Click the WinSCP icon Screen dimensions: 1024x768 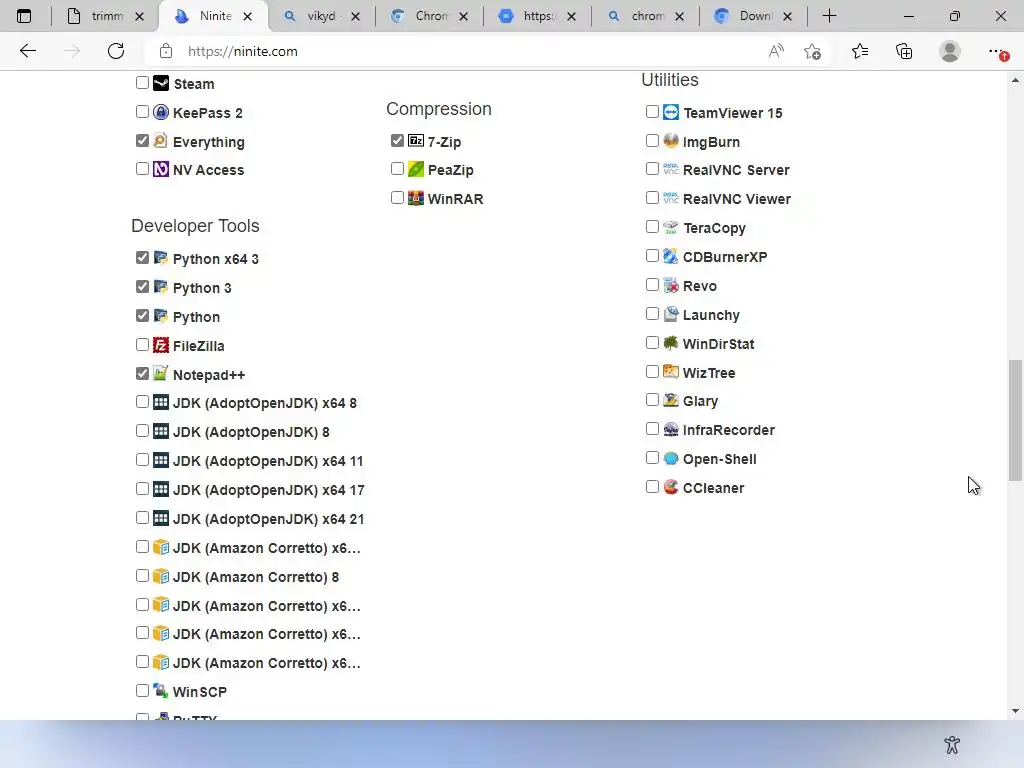161,690
